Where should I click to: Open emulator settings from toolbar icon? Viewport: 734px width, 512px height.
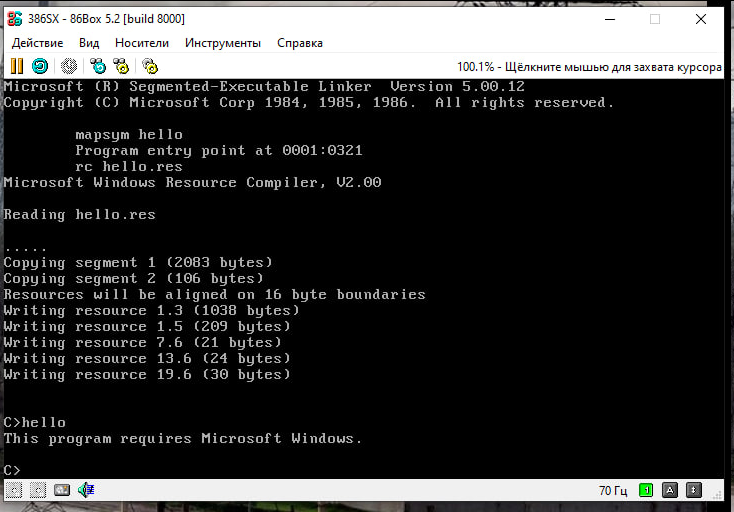(150, 66)
